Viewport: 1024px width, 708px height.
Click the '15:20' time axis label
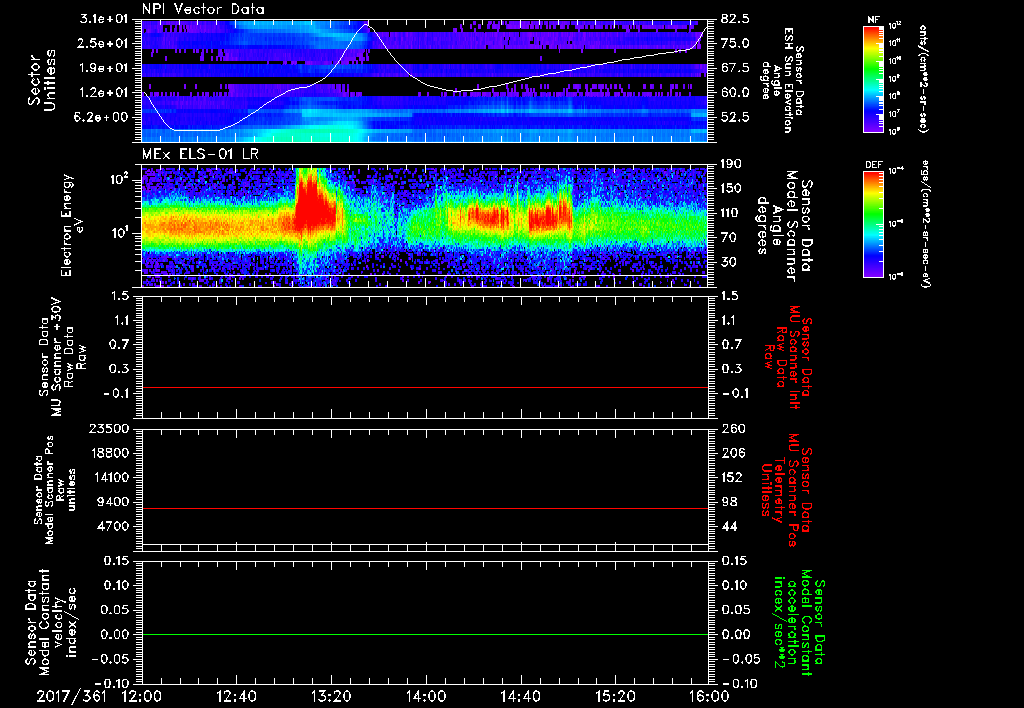(615, 696)
